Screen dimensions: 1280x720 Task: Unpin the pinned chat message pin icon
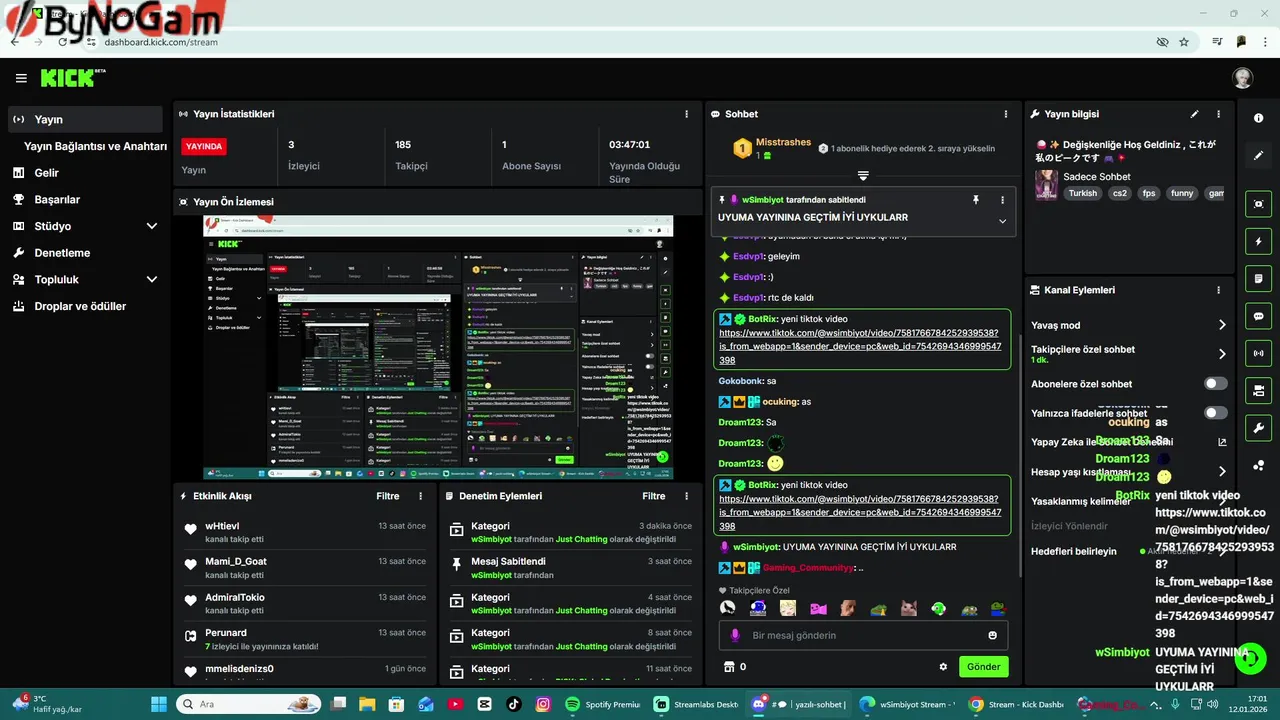click(976, 200)
